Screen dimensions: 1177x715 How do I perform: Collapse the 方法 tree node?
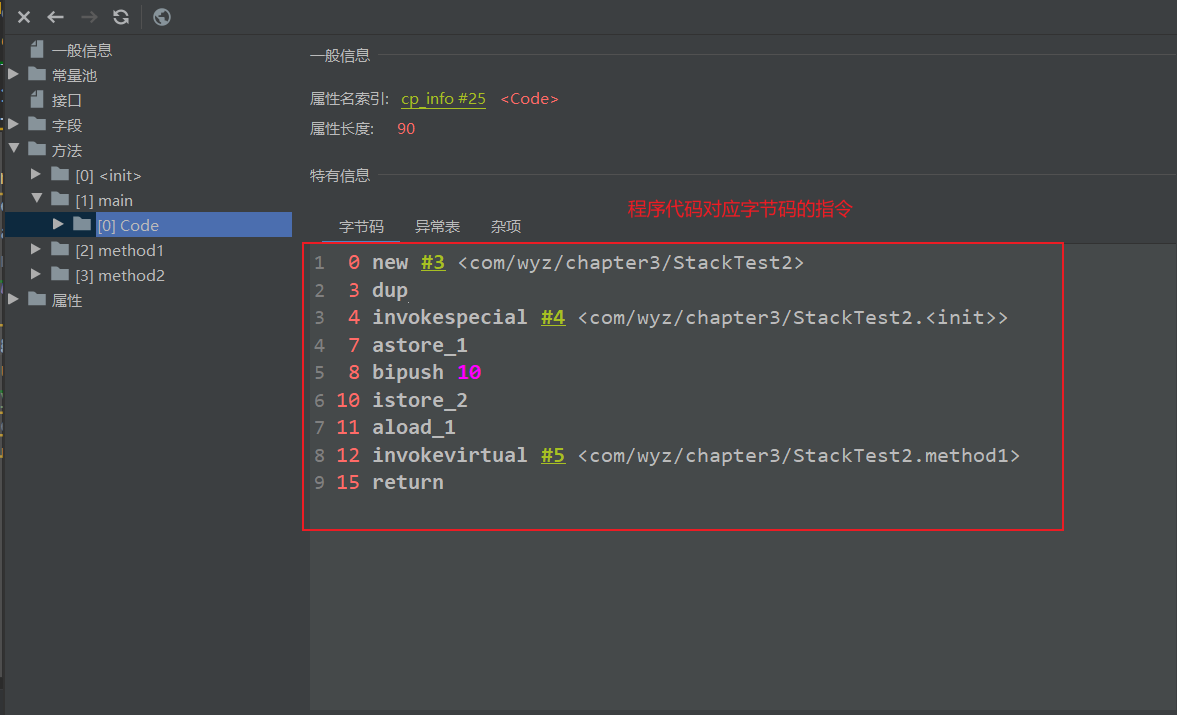pyautogui.click(x=13, y=150)
